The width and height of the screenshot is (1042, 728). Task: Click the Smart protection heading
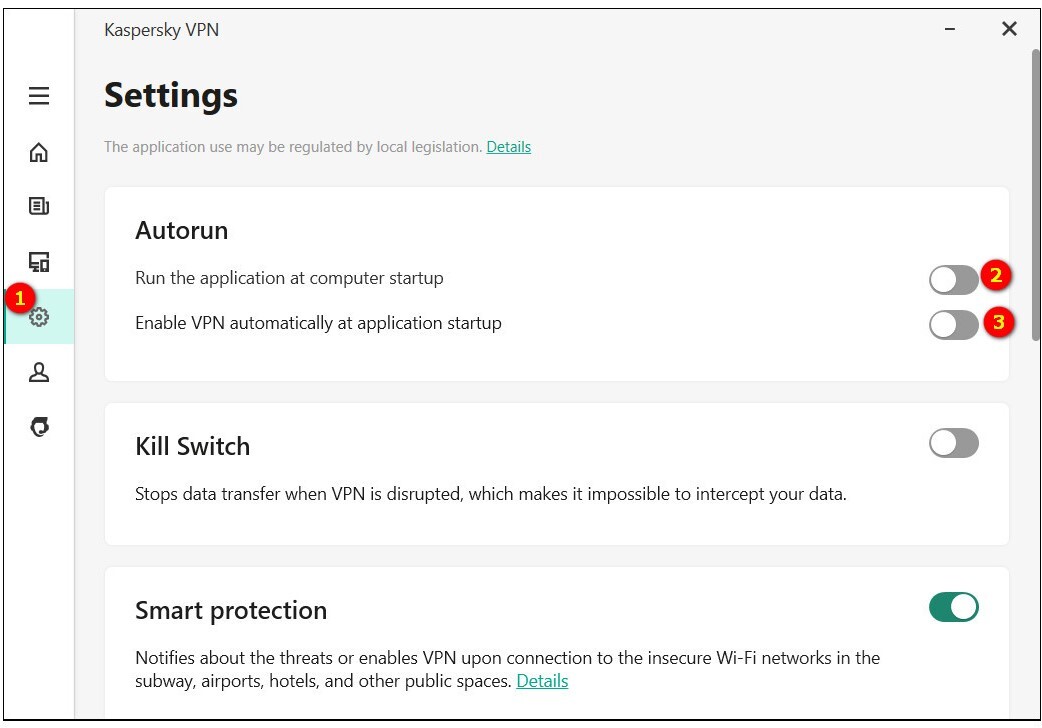coord(231,610)
